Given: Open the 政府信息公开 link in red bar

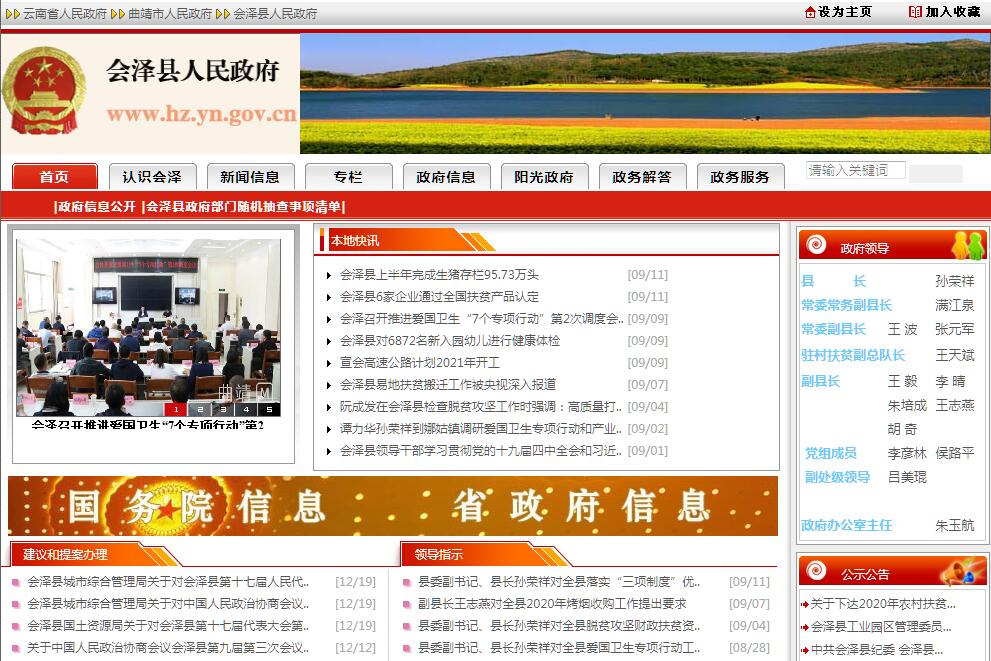Looking at the screenshot, I should [96, 207].
